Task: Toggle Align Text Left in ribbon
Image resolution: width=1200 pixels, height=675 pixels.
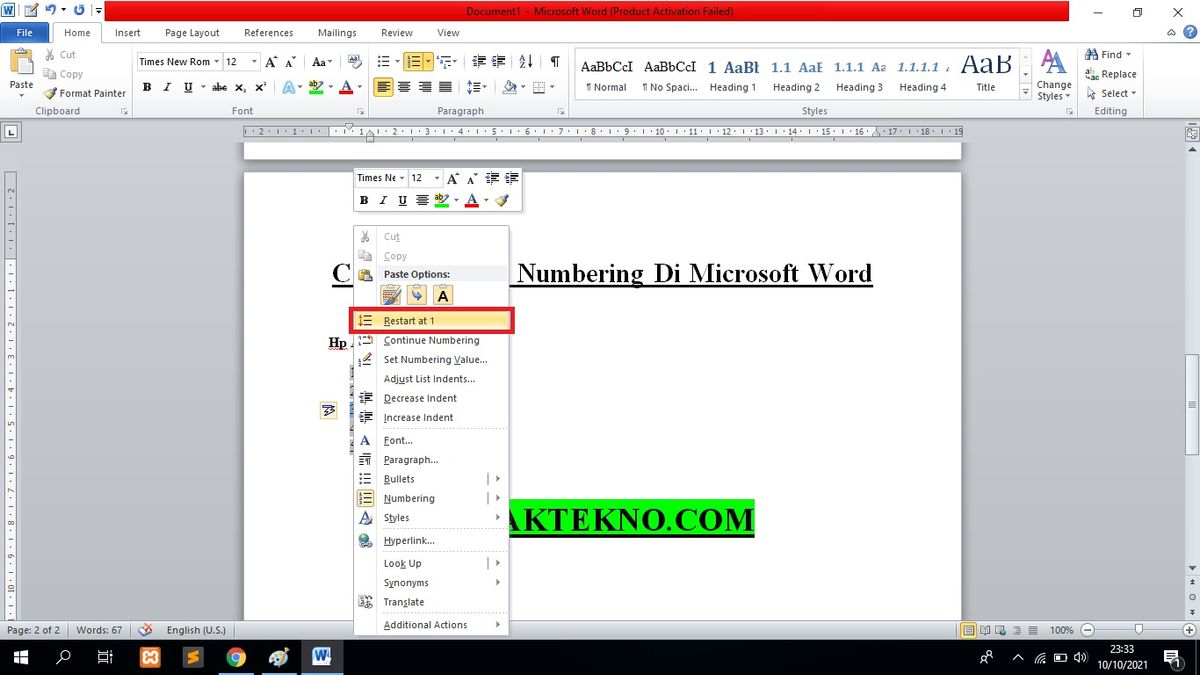Action: point(383,88)
